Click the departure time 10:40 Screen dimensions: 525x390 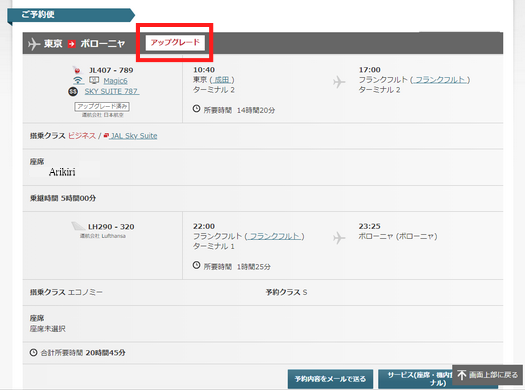click(204, 70)
